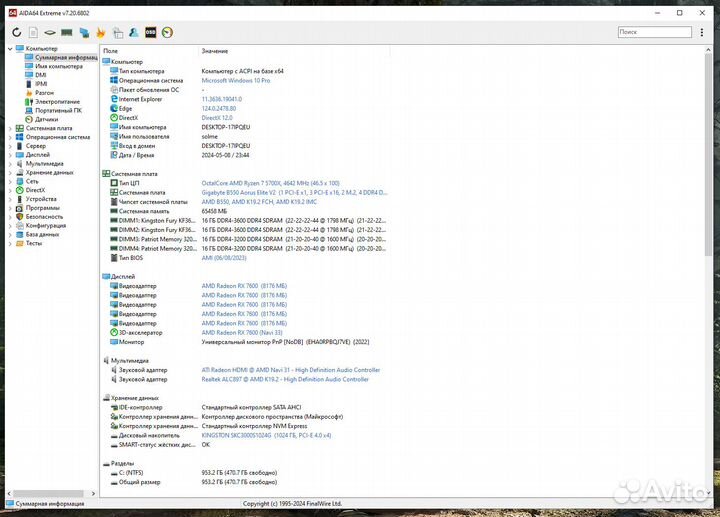Click the Refresh toolbar icon
This screenshot has width=720, height=517.
(x=17, y=33)
